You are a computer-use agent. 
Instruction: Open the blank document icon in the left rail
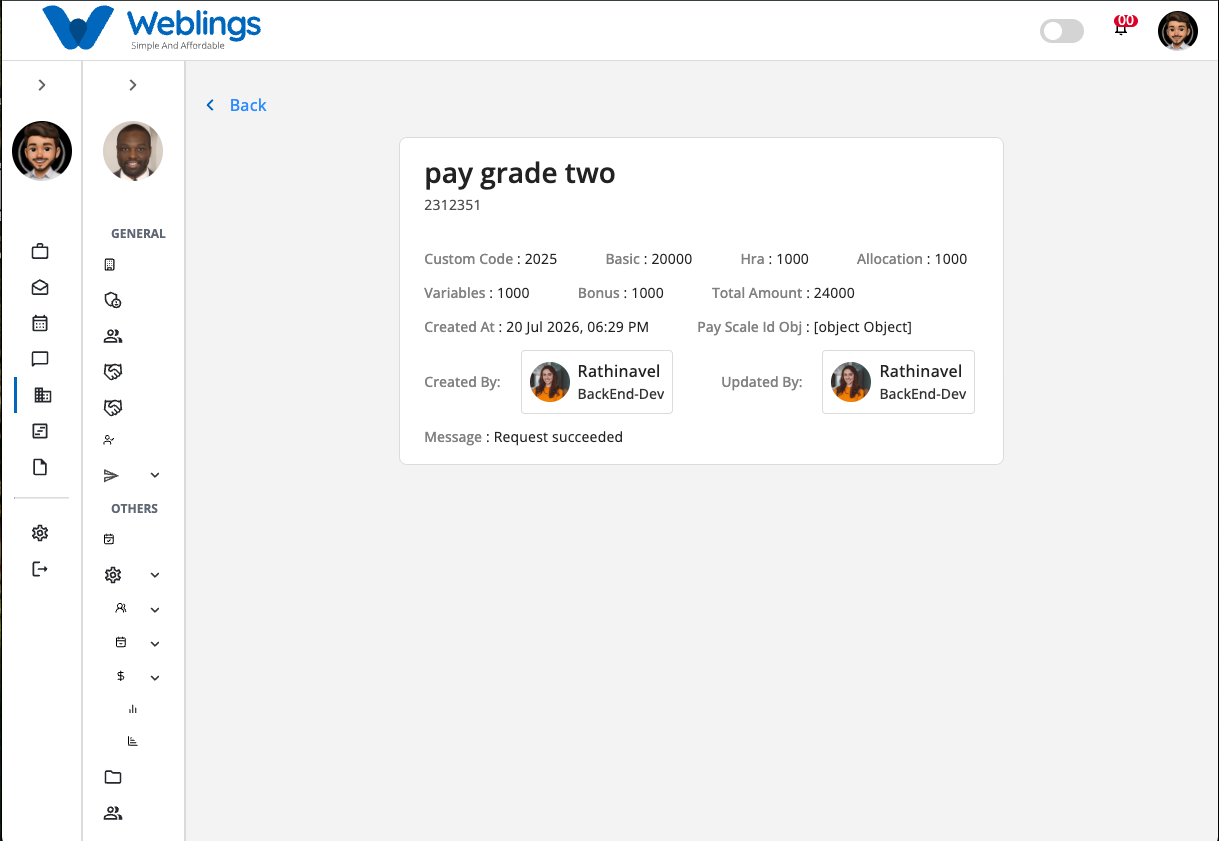pyautogui.click(x=40, y=467)
